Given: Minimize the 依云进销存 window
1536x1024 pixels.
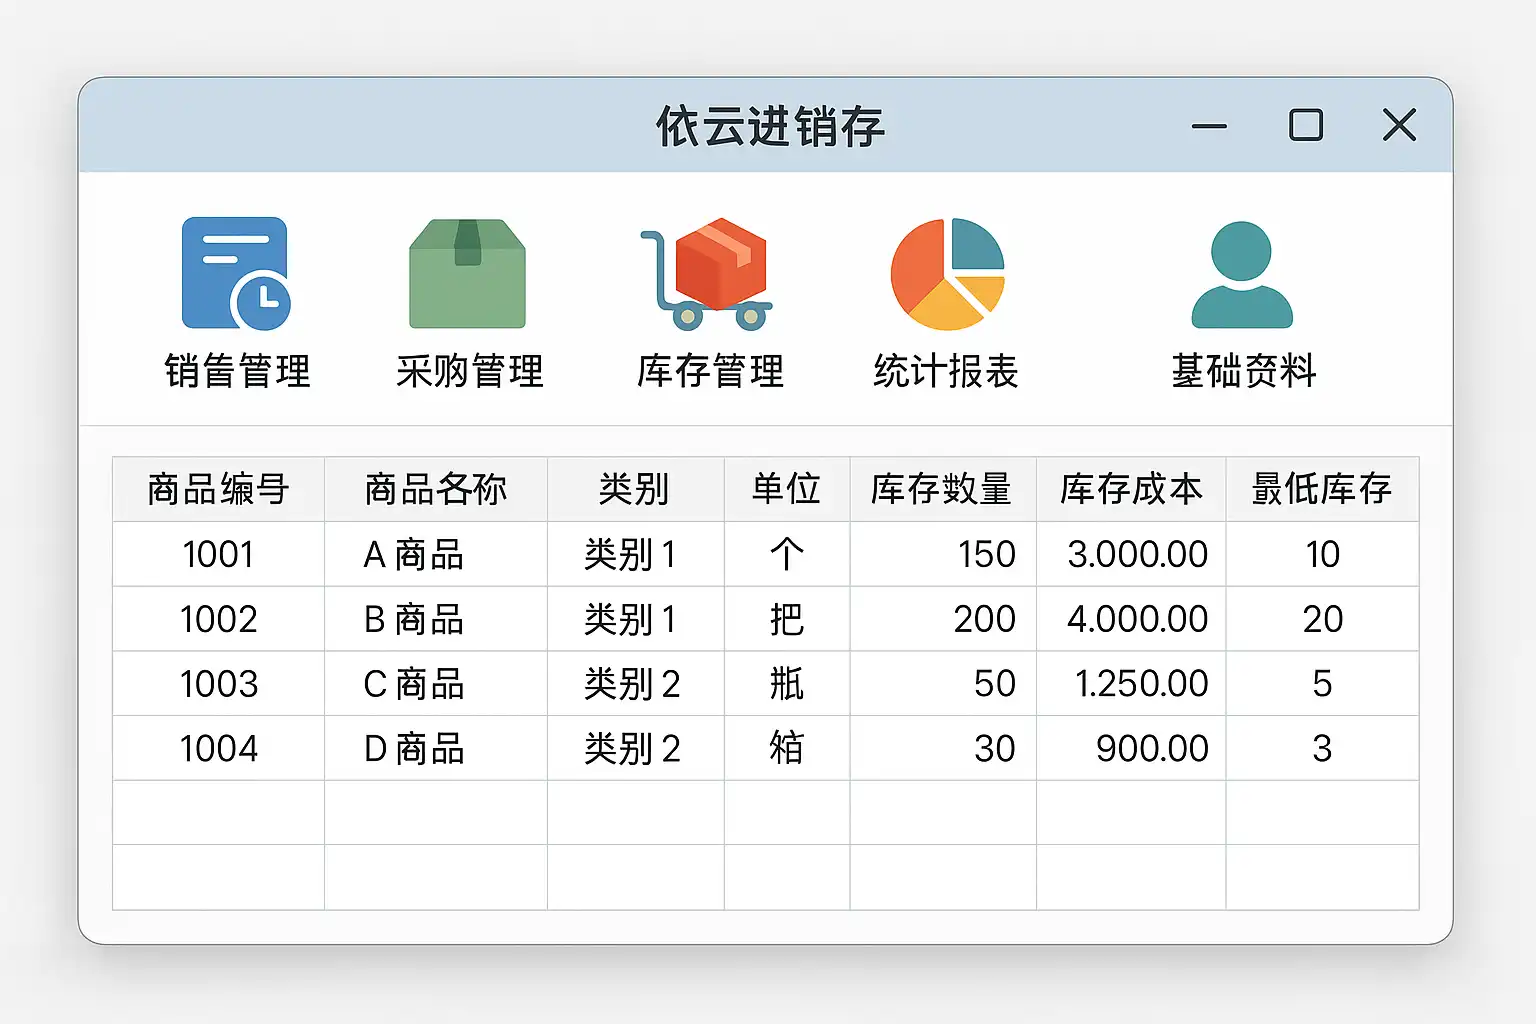Looking at the screenshot, I should (1209, 126).
